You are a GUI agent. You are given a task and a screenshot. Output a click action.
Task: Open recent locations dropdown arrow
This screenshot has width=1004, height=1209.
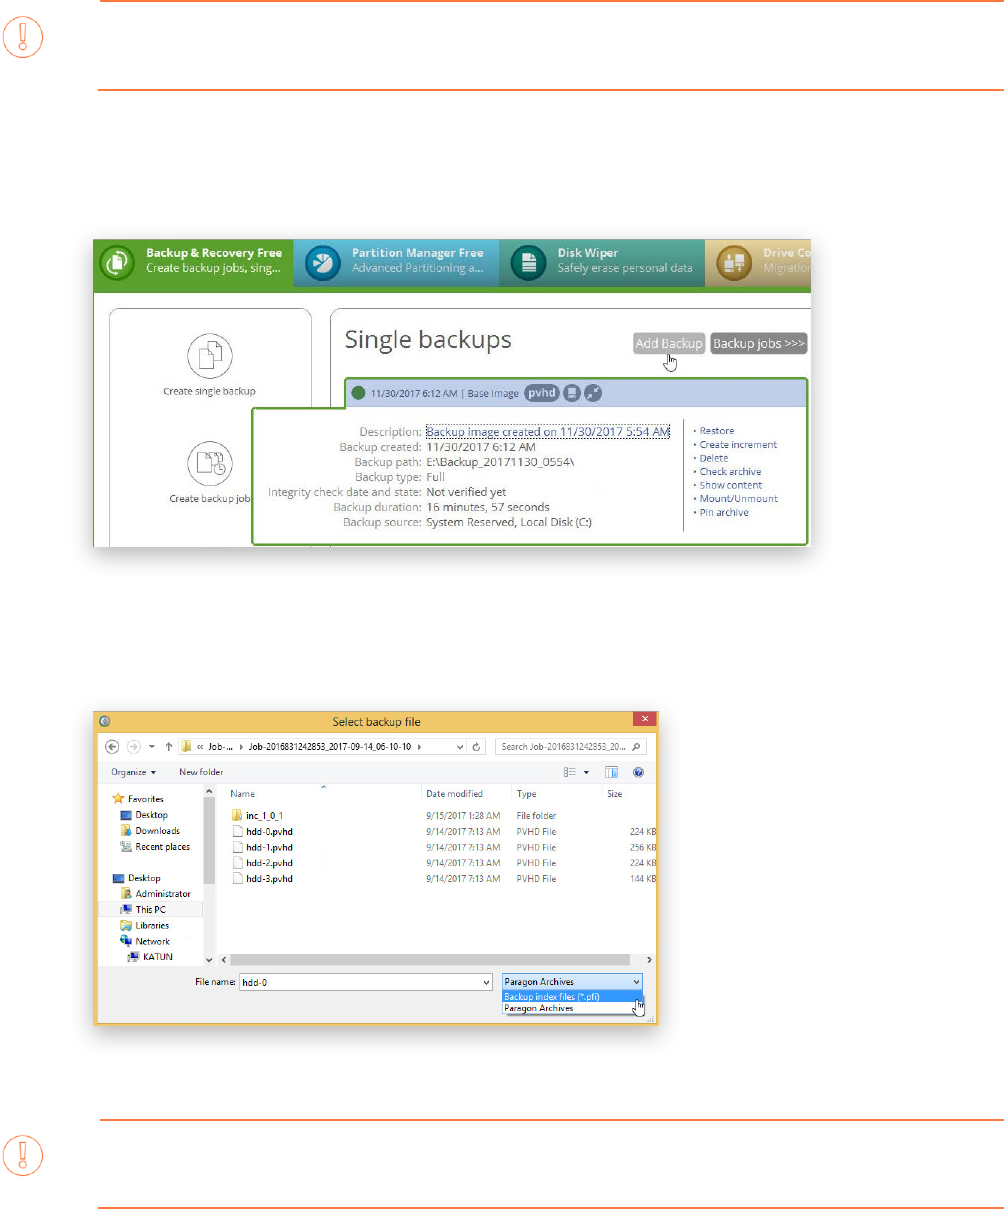(152, 747)
